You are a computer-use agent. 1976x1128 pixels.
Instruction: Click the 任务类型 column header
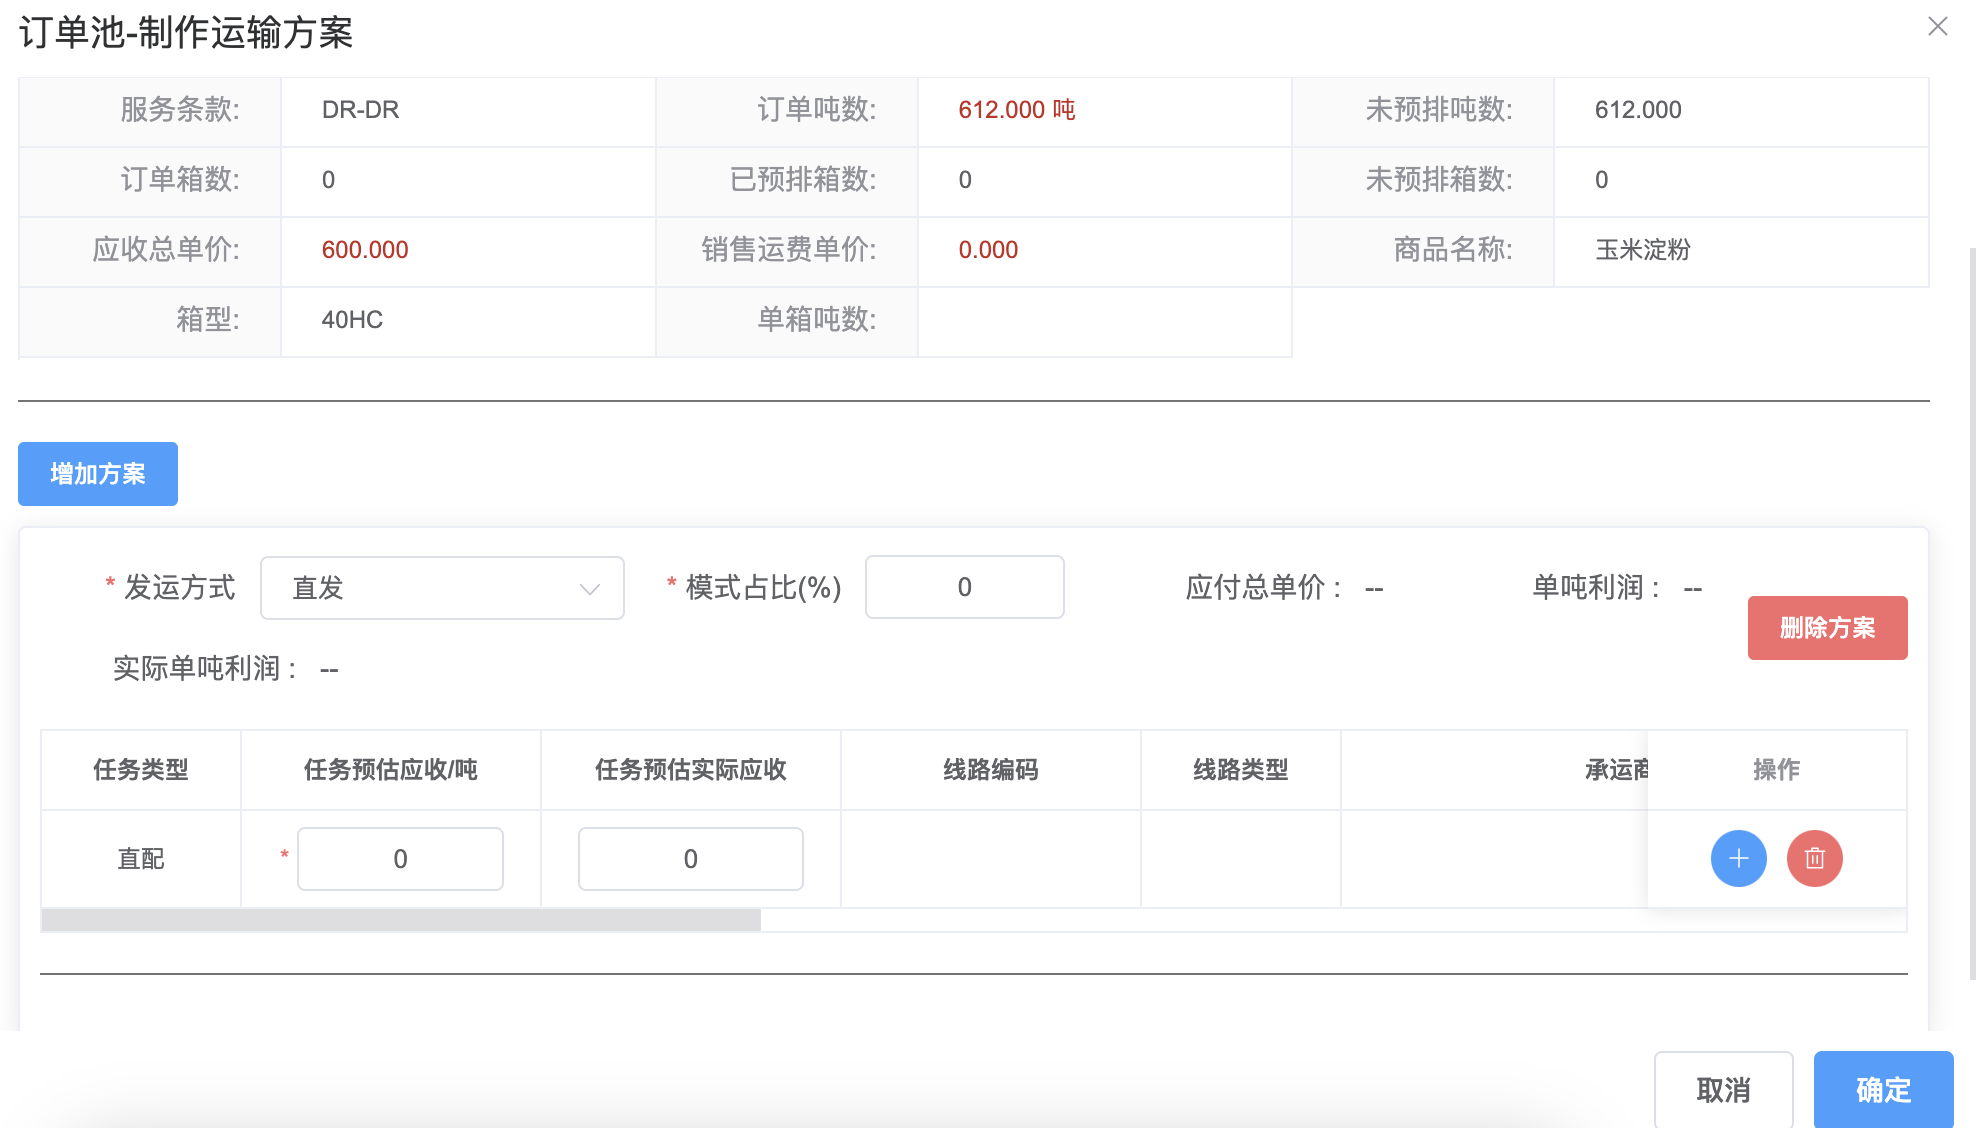click(141, 770)
